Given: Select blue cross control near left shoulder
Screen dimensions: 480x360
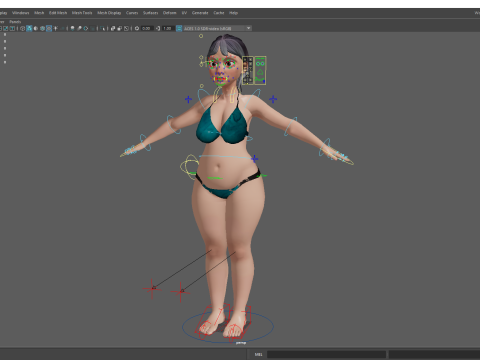Looking at the screenshot, I should coord(273,99).
